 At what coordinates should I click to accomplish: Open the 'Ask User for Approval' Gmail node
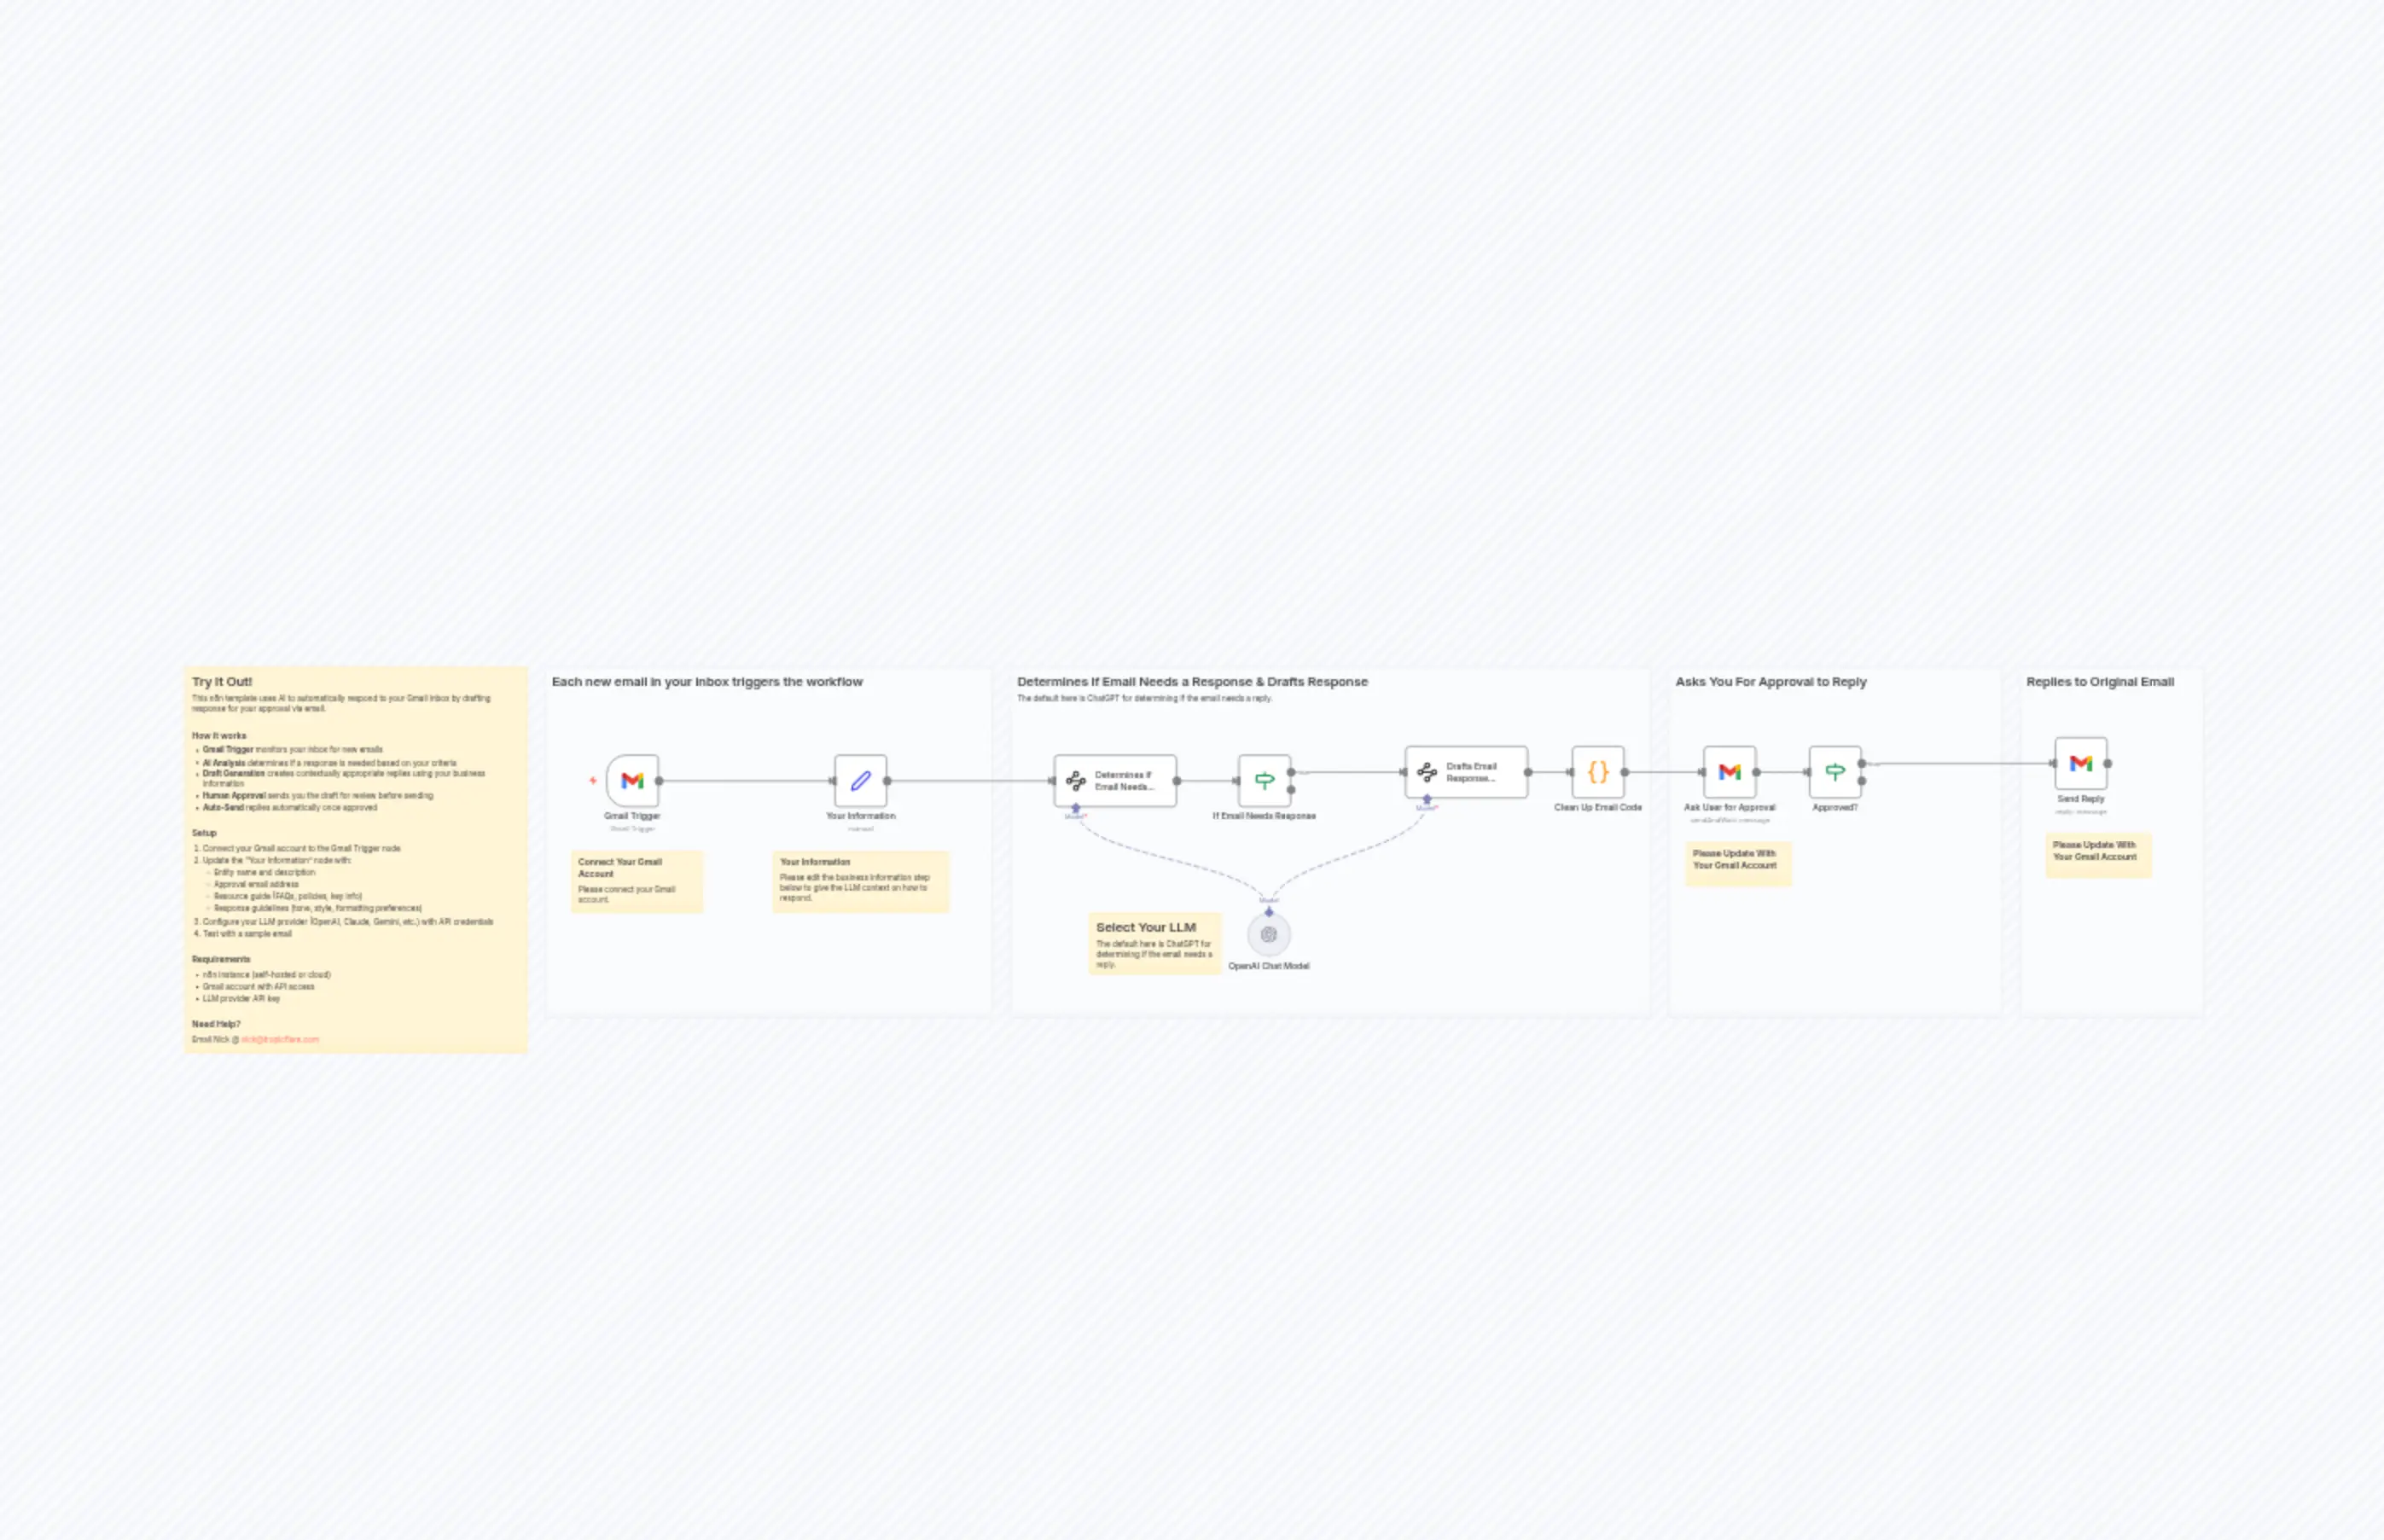click(1730, 771)
